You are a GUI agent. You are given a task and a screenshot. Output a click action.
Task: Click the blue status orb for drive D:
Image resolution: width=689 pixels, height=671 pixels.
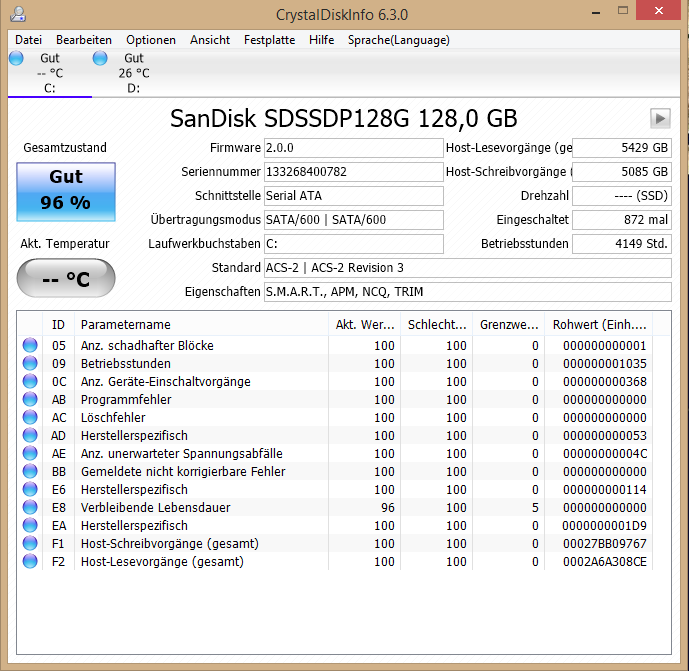pos(100,58)
